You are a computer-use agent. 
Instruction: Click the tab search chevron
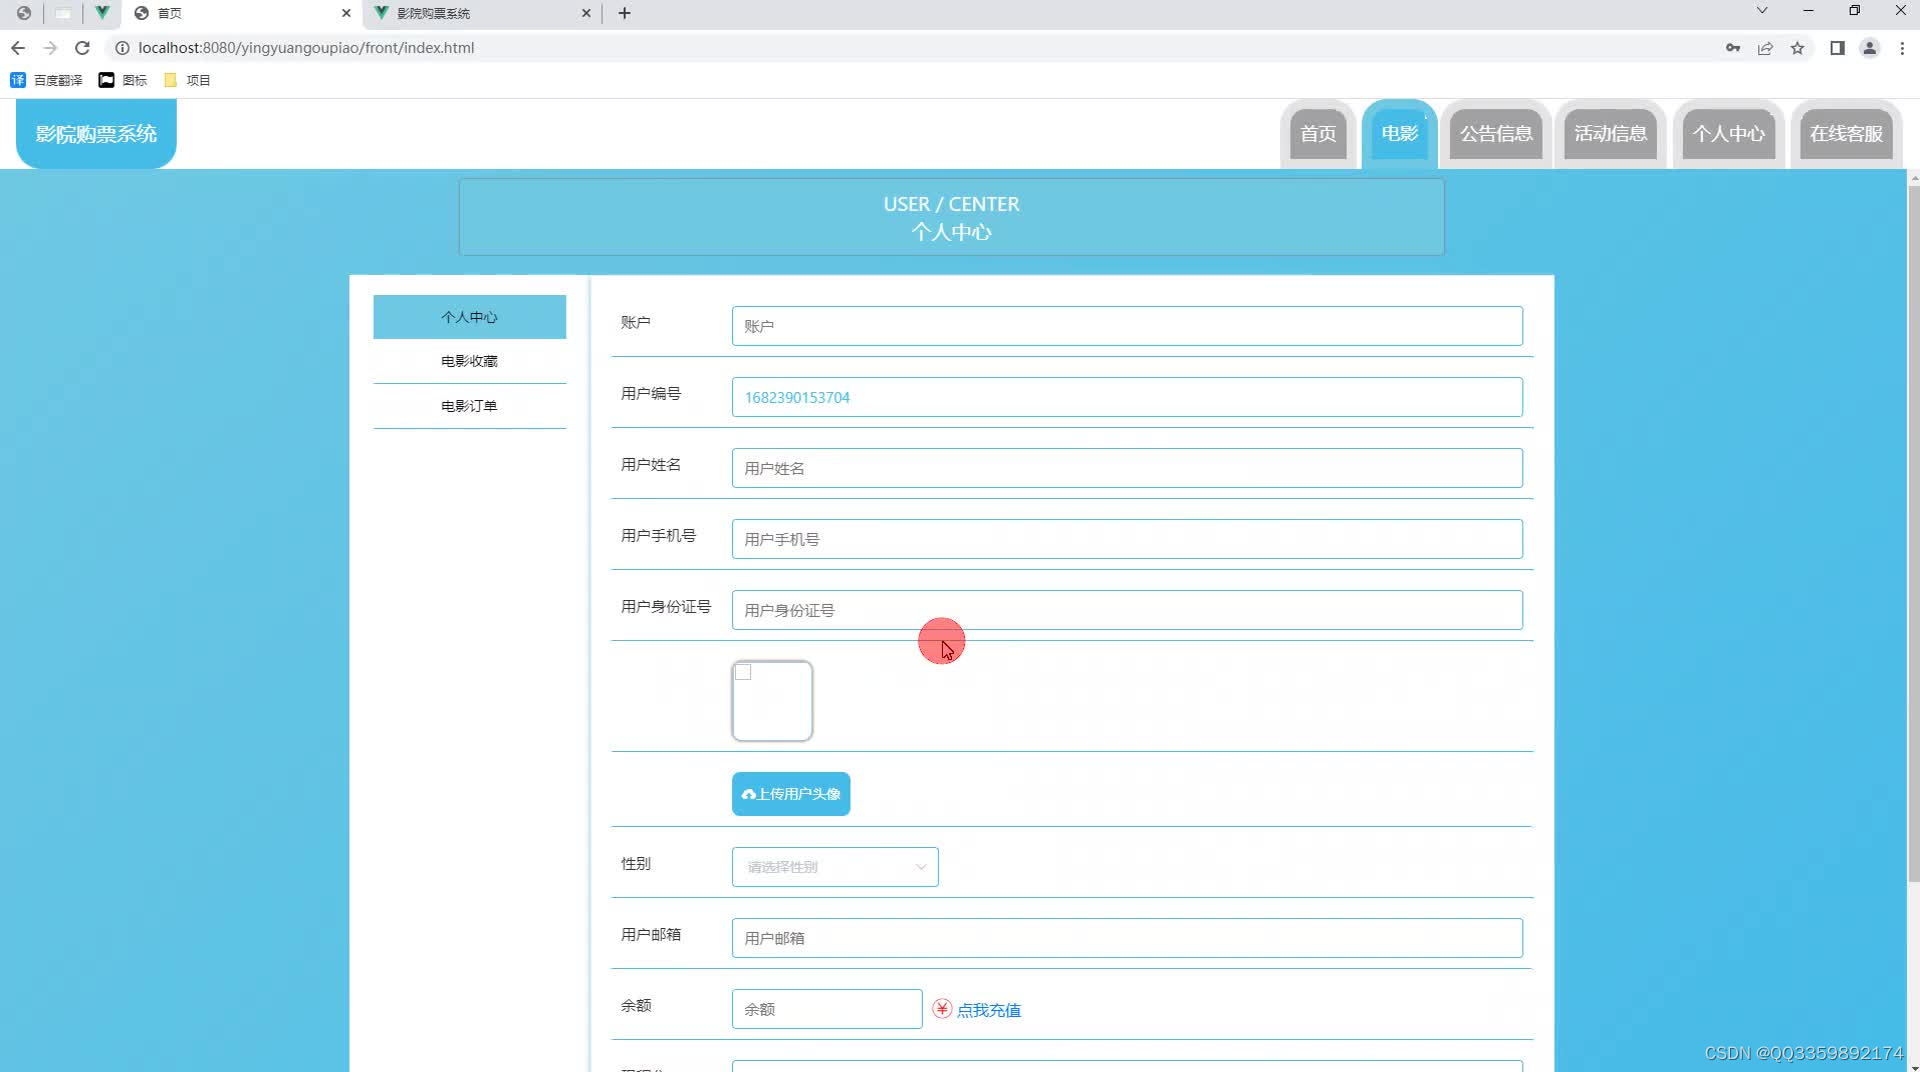point(1762,11)
